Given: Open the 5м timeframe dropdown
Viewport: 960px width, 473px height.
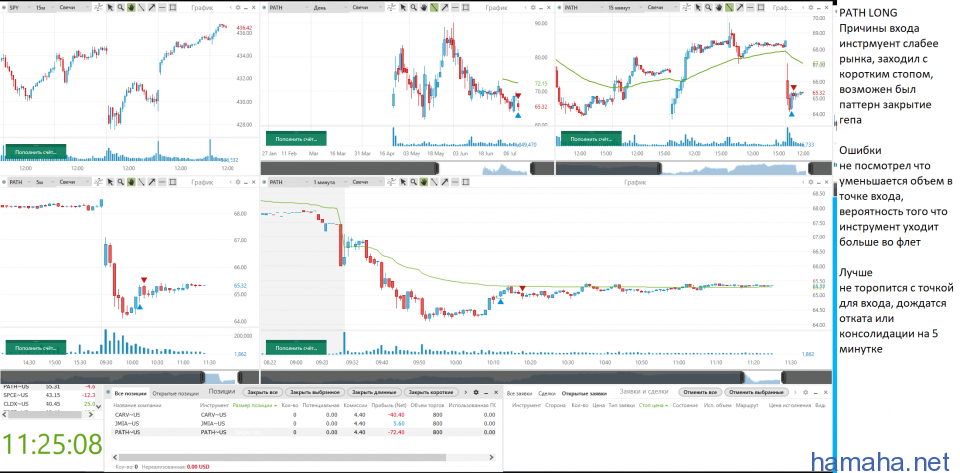Looking at the screenshot, I should coord(47,182).
